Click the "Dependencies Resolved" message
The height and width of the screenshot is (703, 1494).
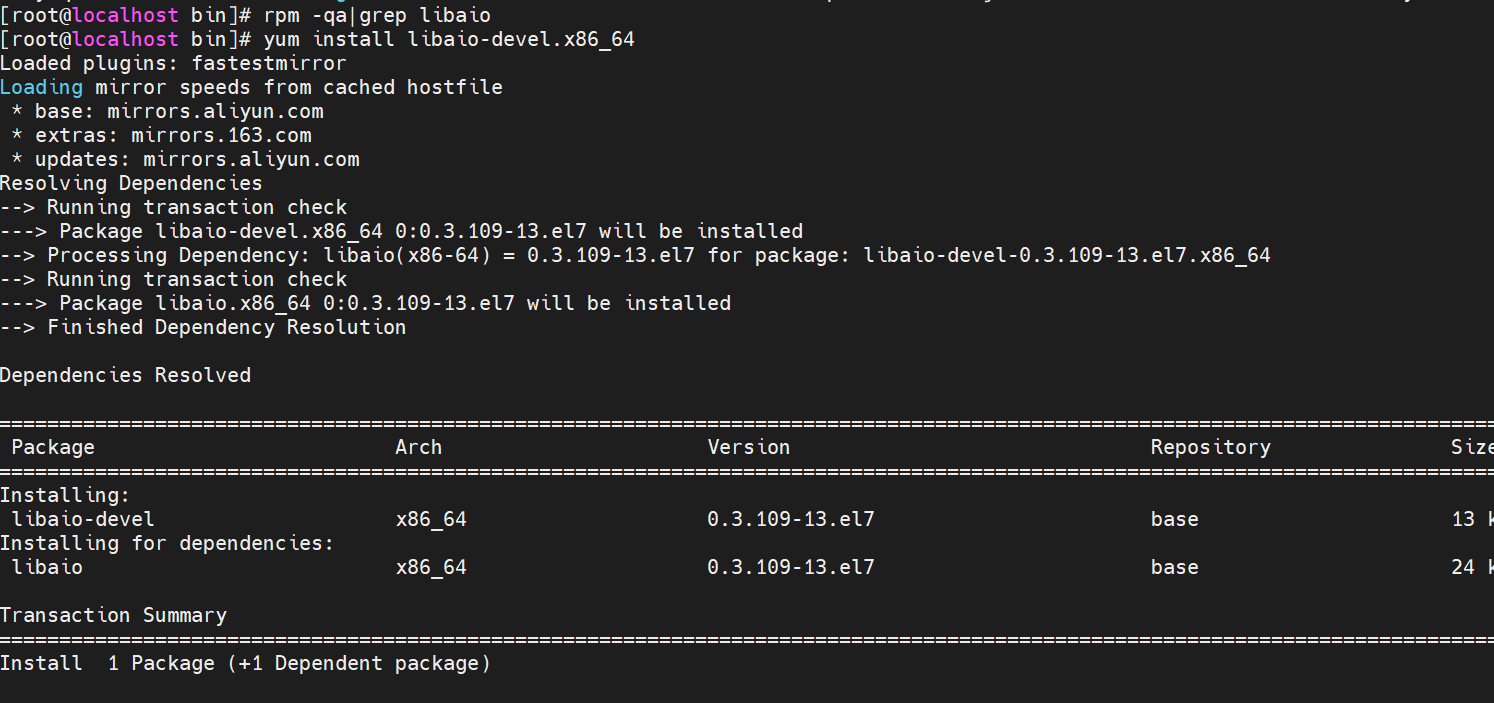point(125,375)
